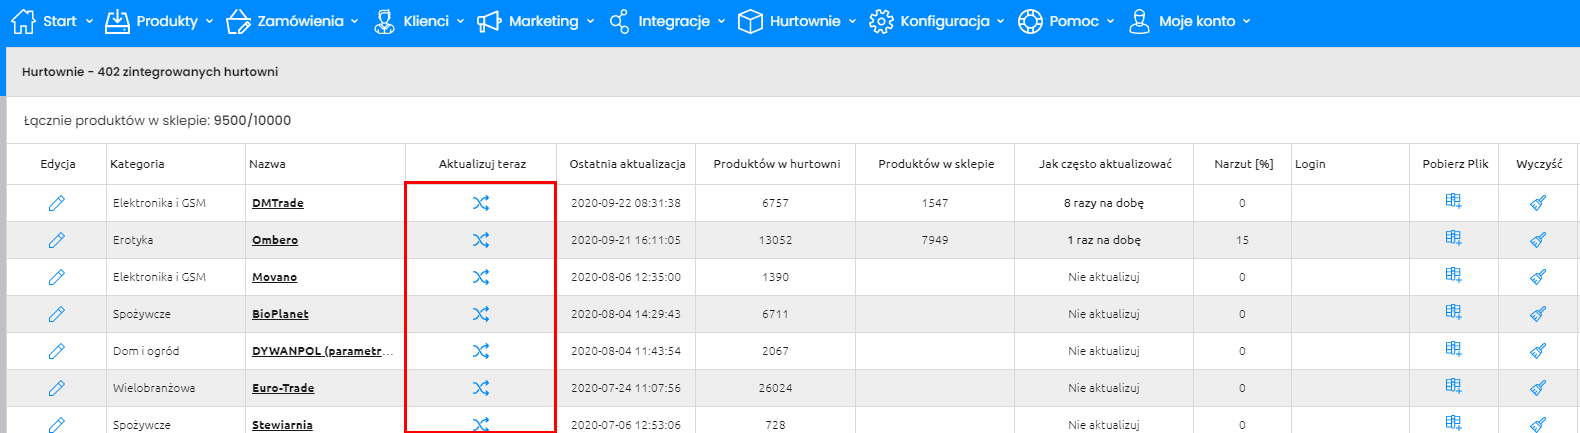The width and height of the screenshot is (1580, 433).
Task: Edit the Ombero wholesaler row
Action: pyautogui.click(x=57, y=240)
